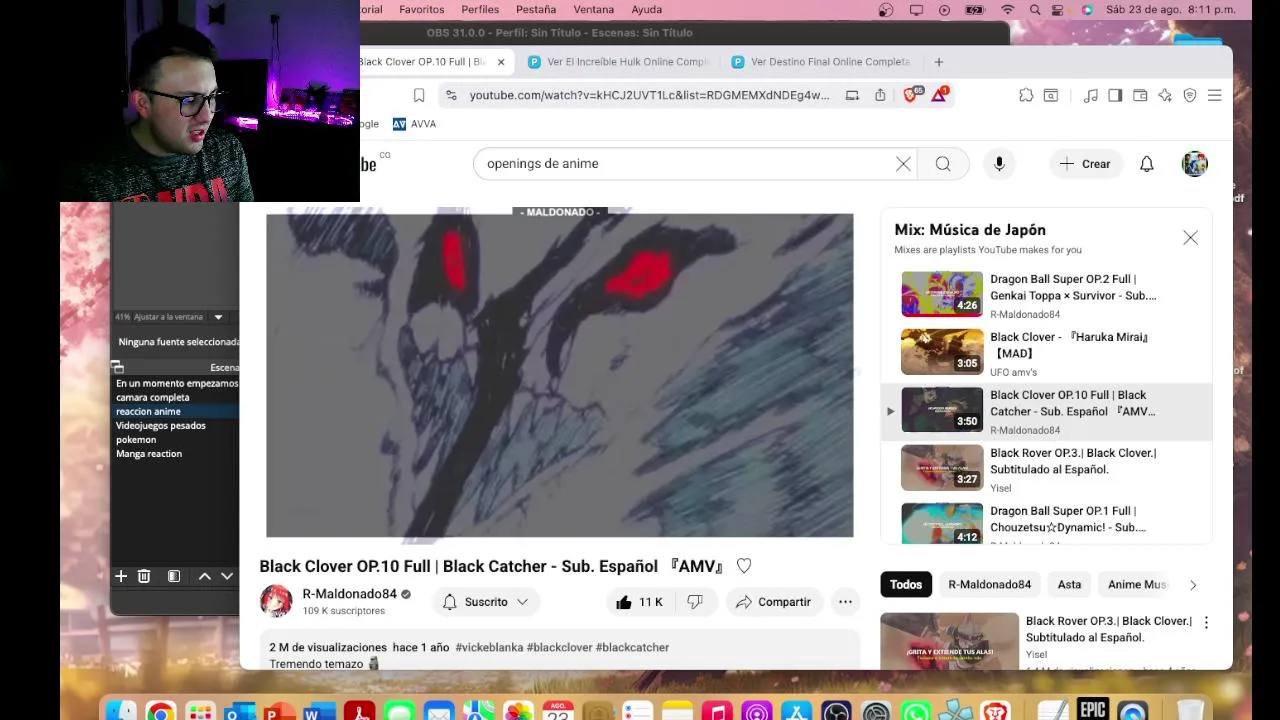Move scene up in OBS scenes list

click(204, 576)
